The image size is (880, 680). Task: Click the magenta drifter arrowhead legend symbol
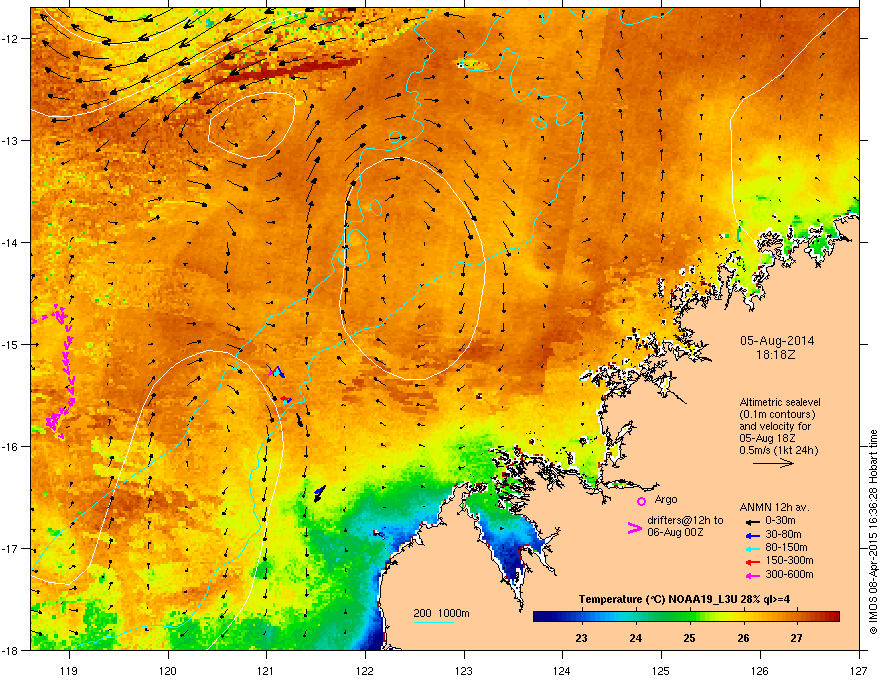[634, 528]
